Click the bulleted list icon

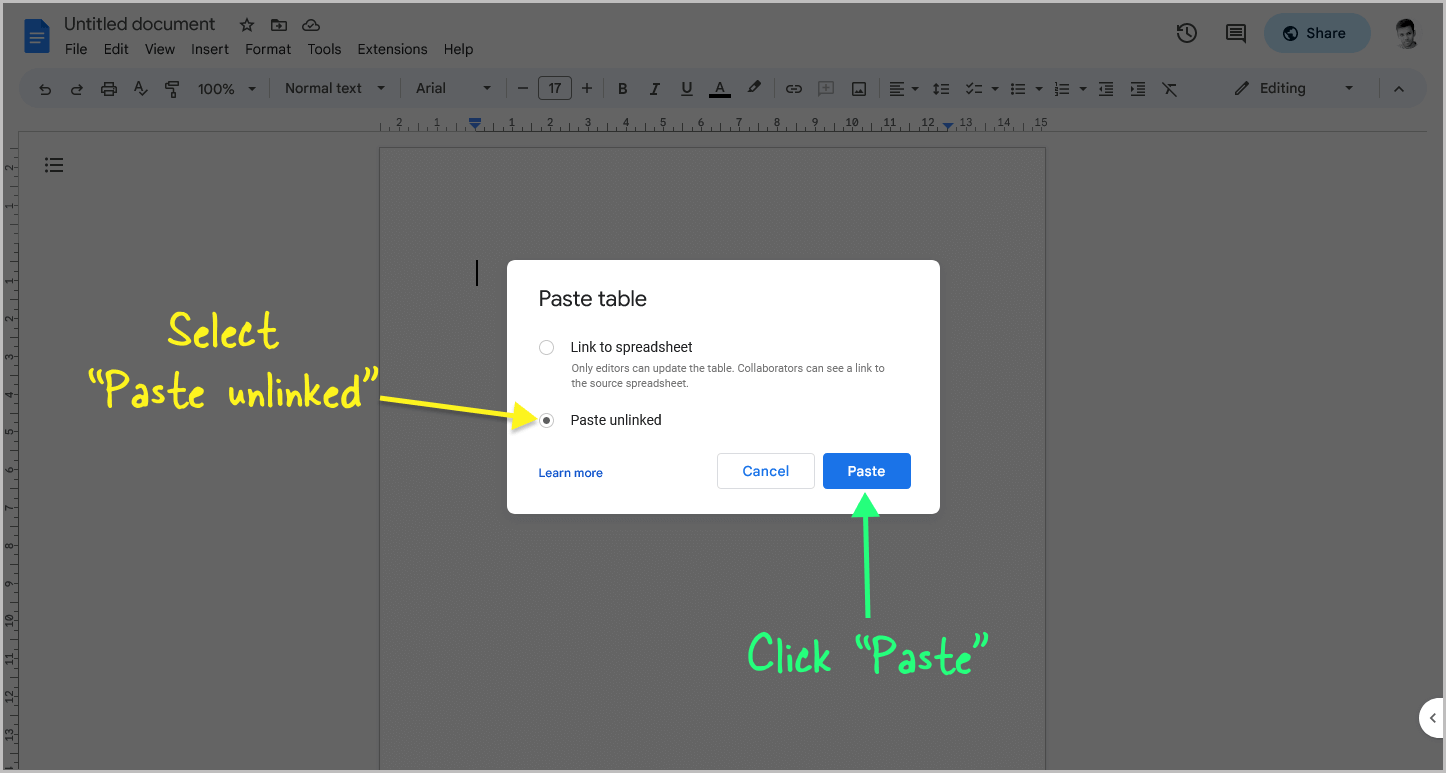click(x=1018, y=89)
